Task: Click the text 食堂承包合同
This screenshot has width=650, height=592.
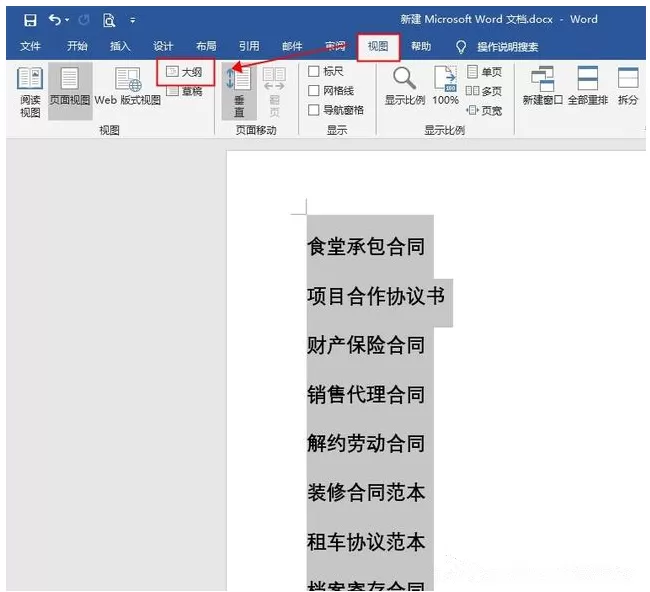Action: pos(366,247)
